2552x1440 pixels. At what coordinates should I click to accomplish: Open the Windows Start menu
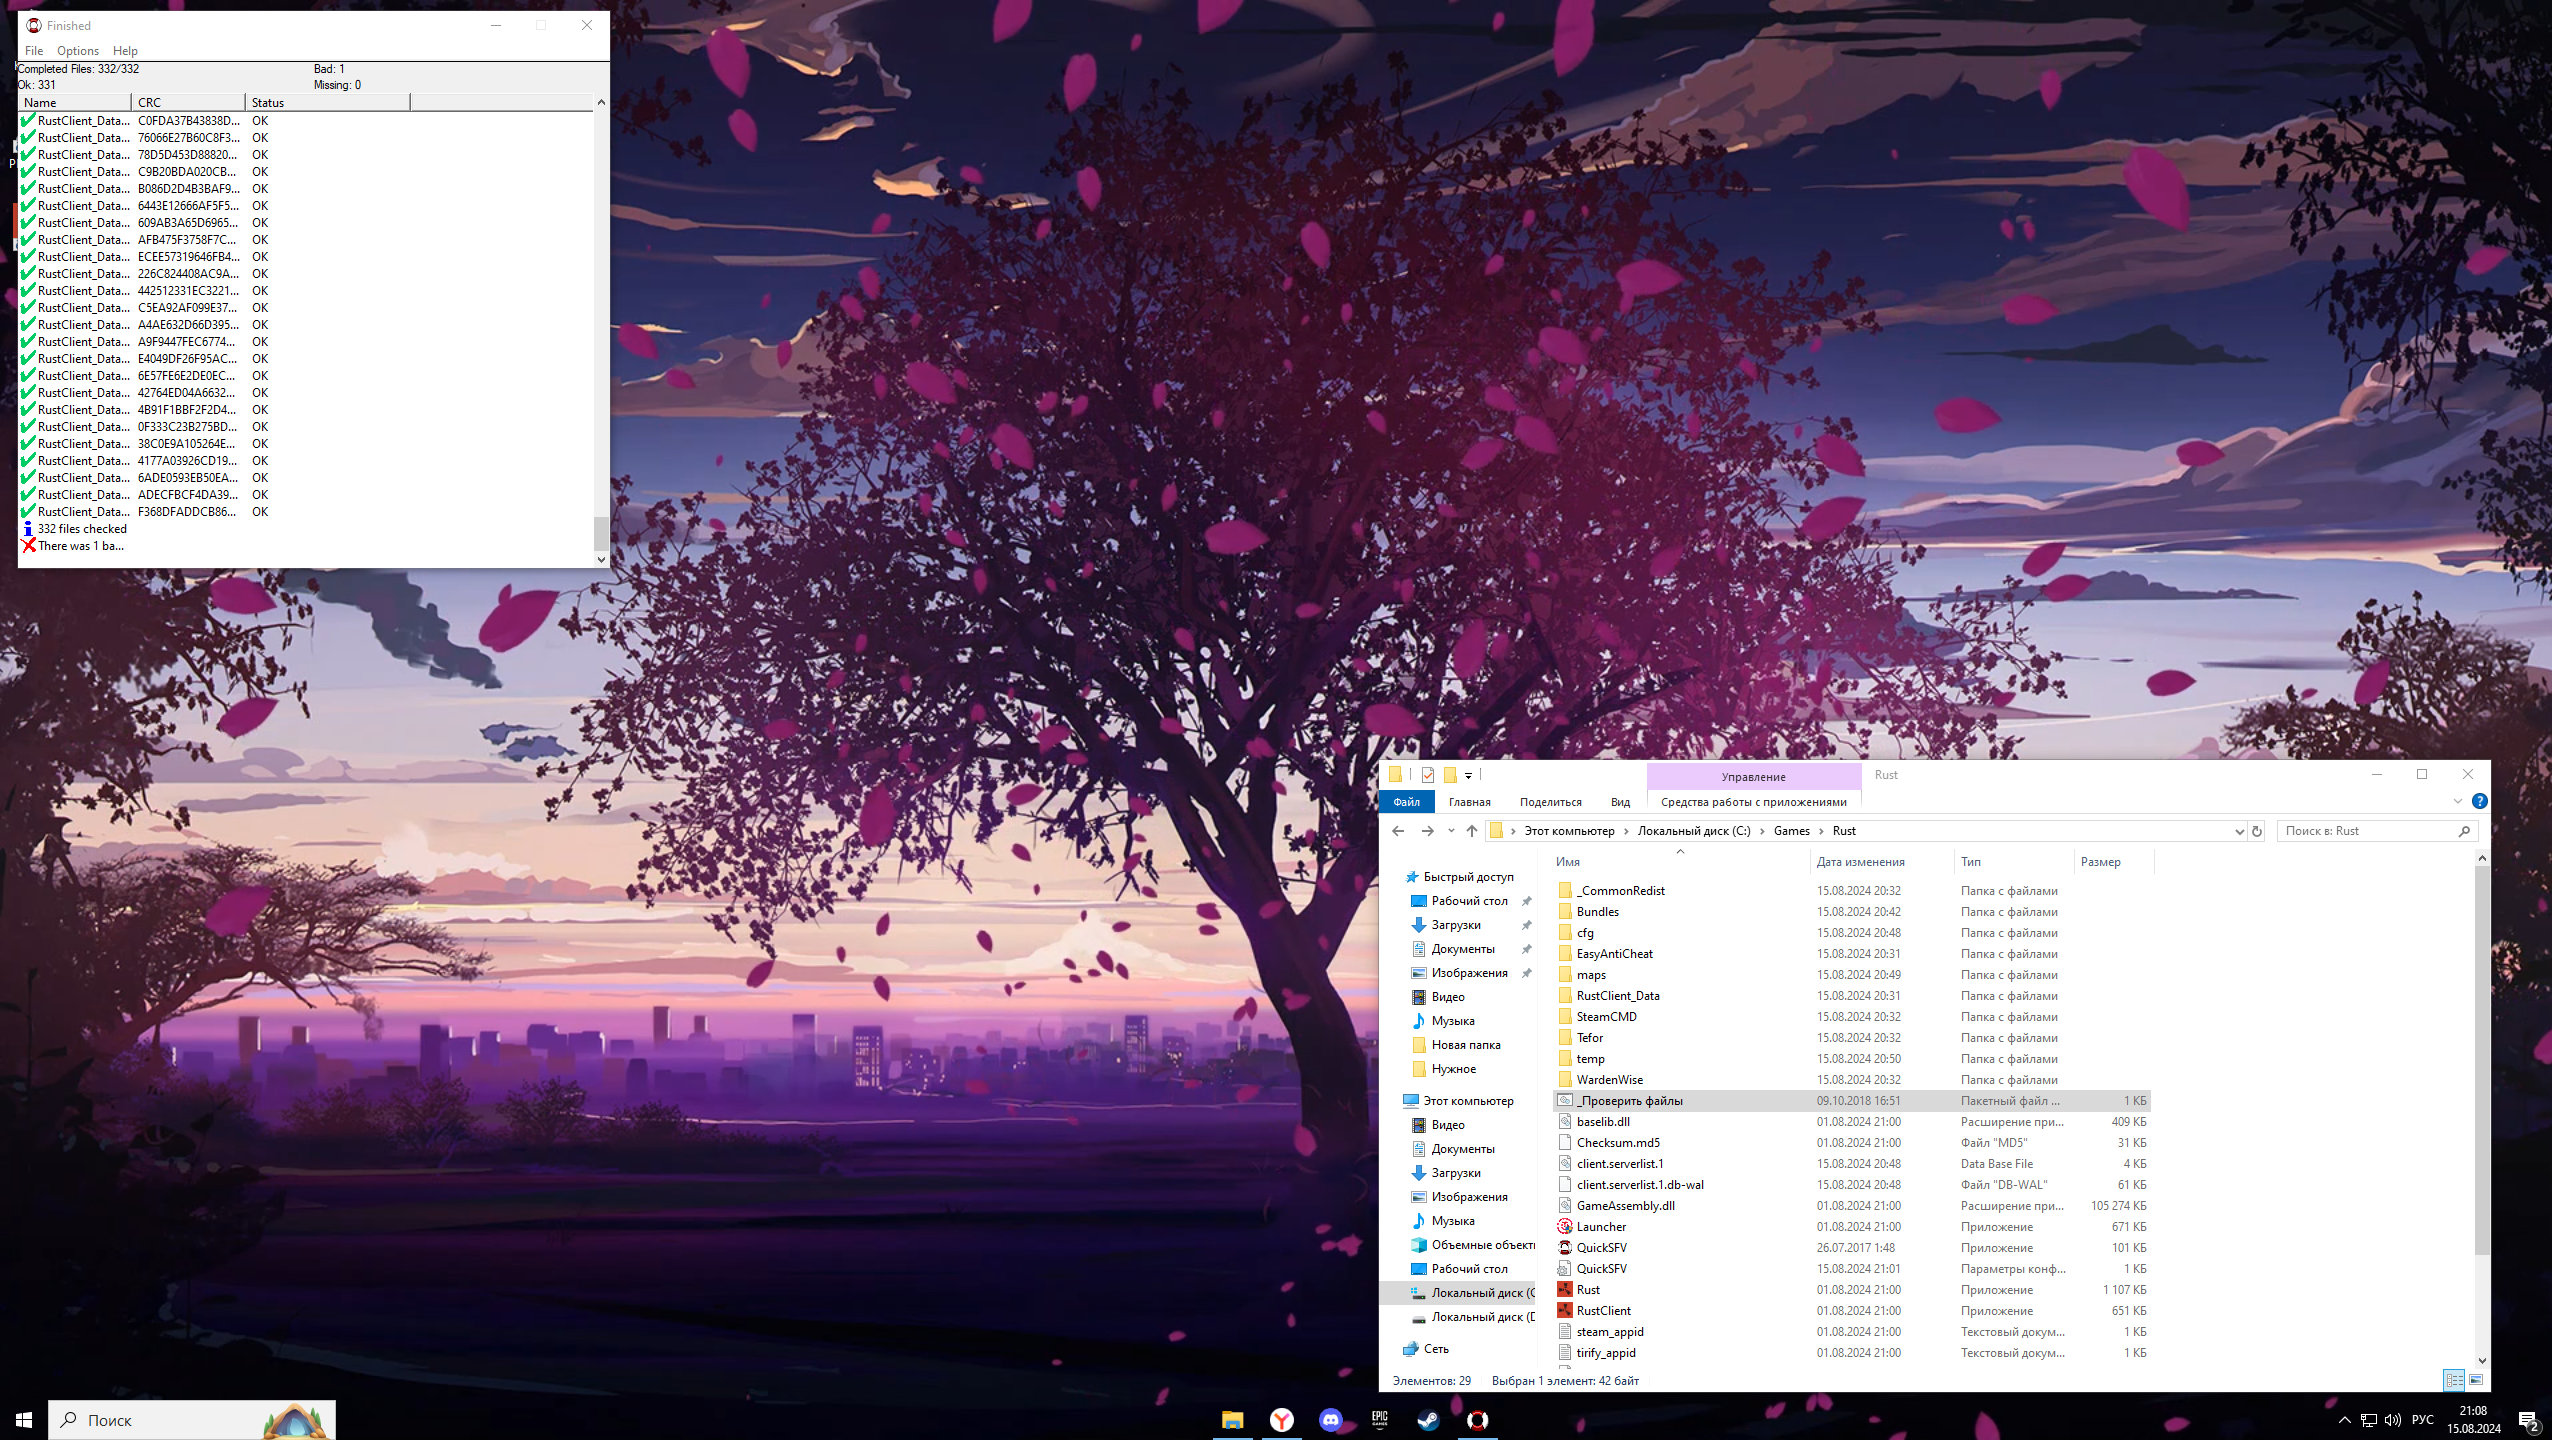tap(24, 1420)
